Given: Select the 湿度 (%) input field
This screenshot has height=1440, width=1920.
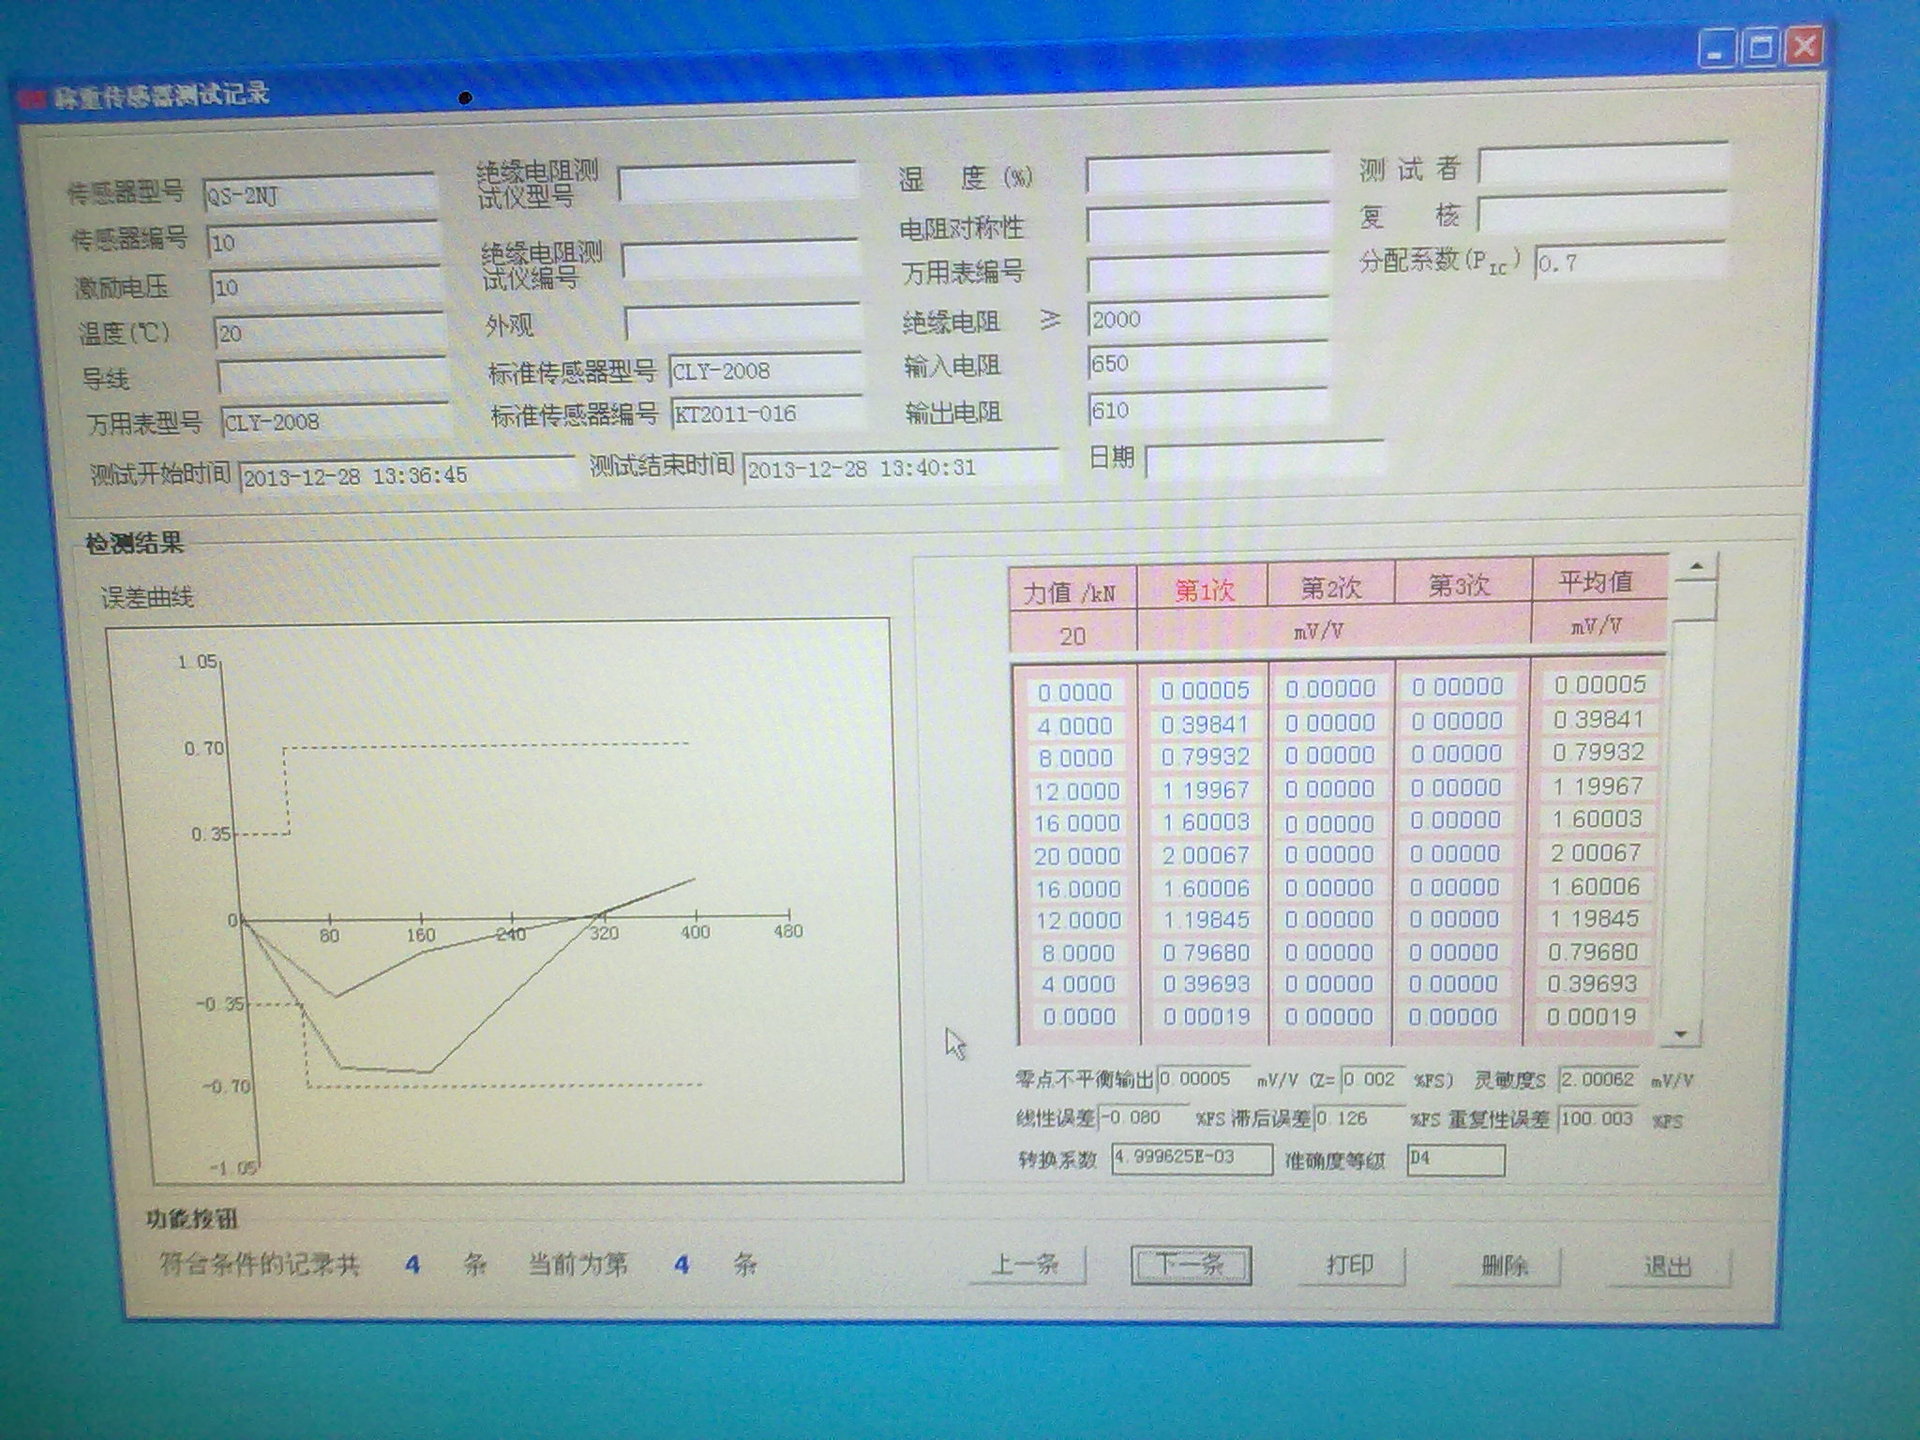Looking at the screenshot, I should [x=1206, y=174].
